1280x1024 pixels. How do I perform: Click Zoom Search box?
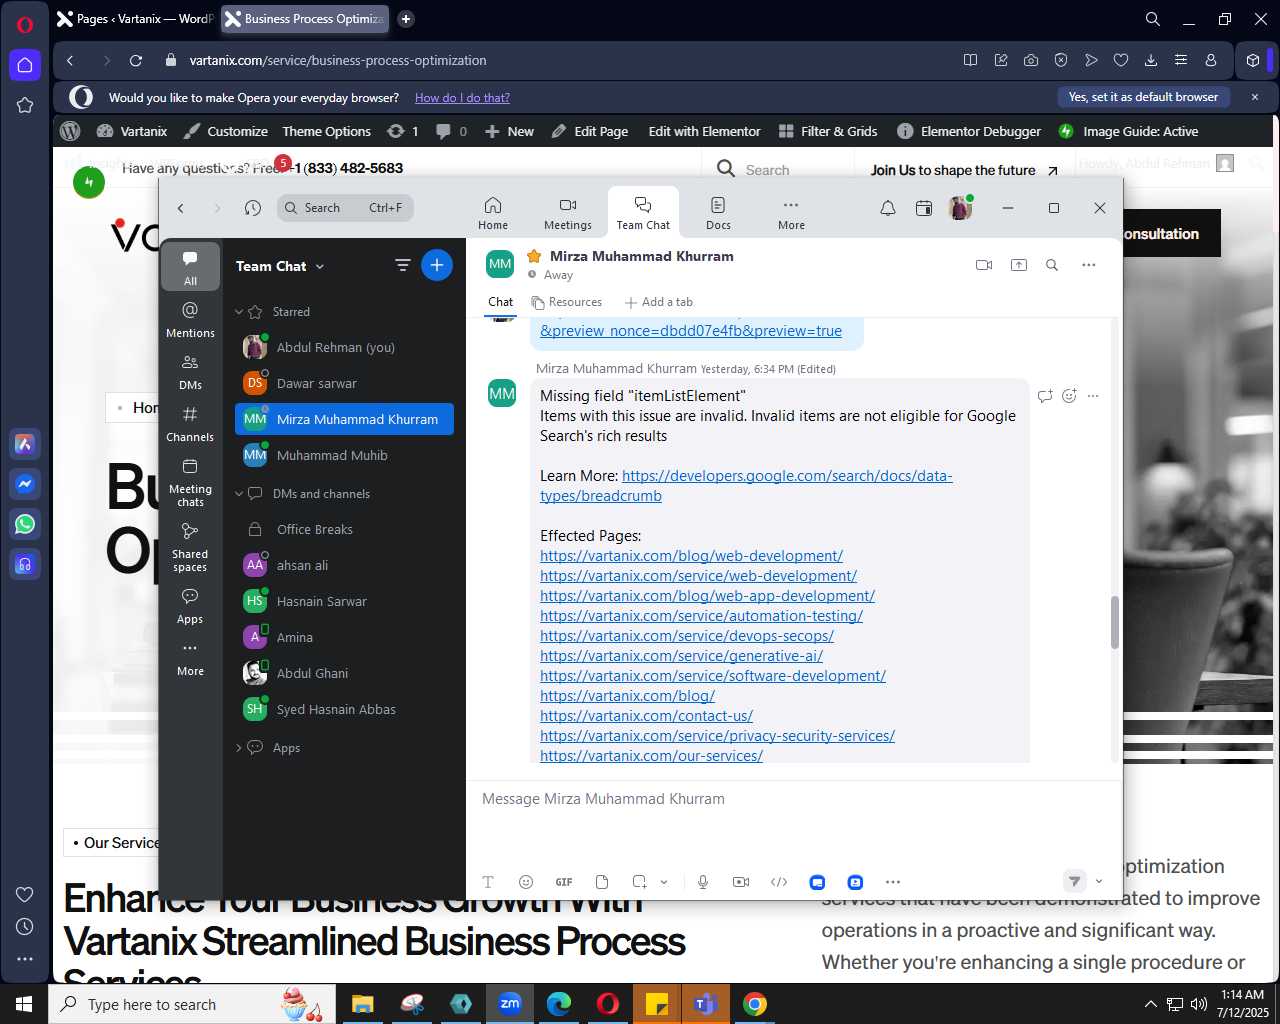(x=345, y=208)
